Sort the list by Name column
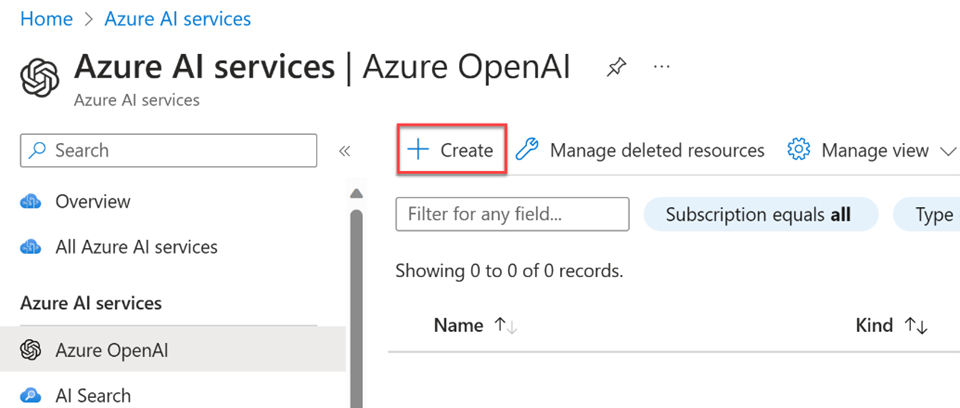The image size is (960, 408). (x=476, y=325)
